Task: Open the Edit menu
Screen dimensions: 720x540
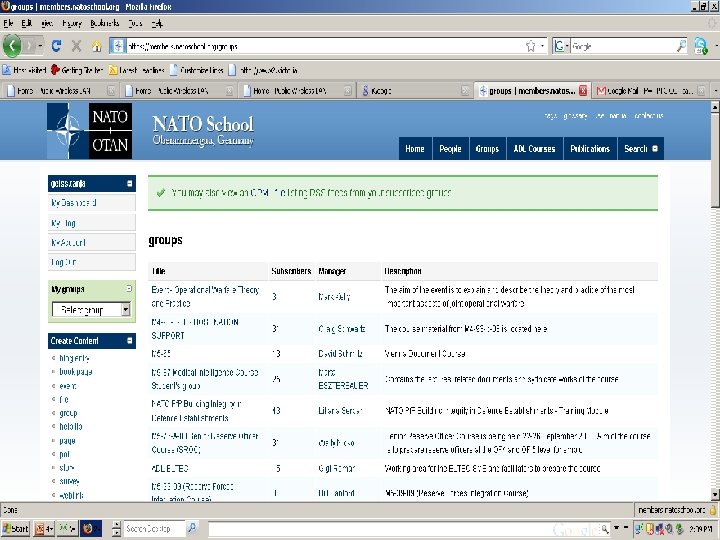Action: click(27, 23)
